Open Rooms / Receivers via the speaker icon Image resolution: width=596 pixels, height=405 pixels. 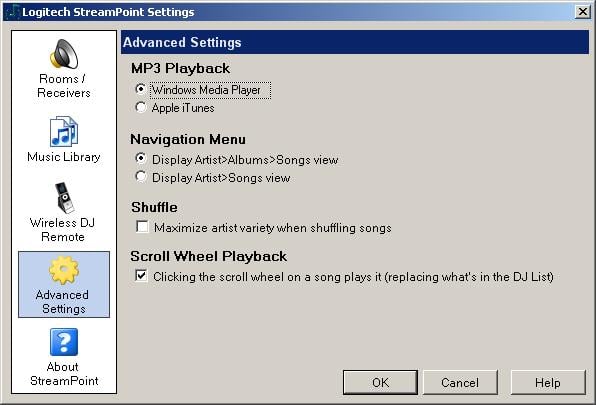64,54
